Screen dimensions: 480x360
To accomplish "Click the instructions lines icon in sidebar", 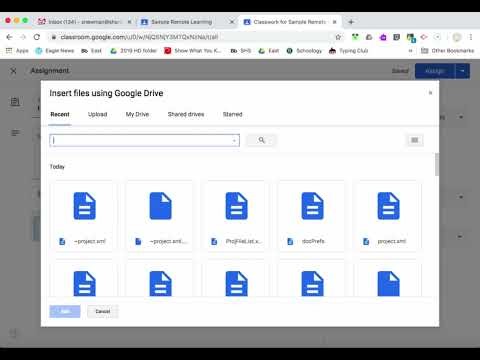I will 15,133.
